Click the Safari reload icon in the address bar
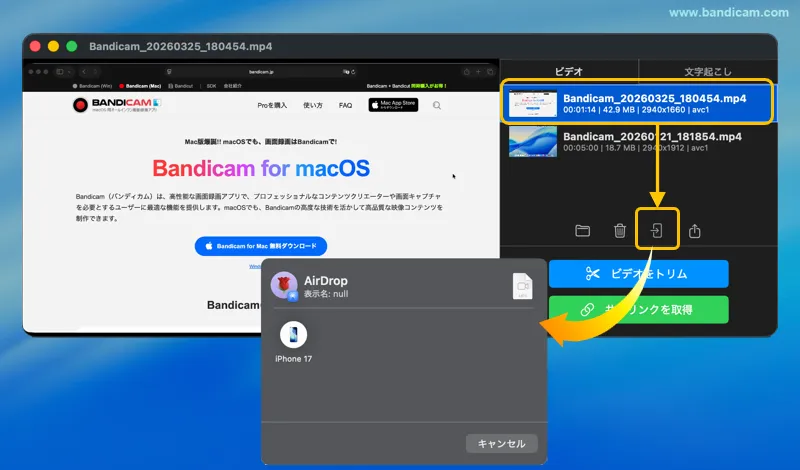 [353, 72]
